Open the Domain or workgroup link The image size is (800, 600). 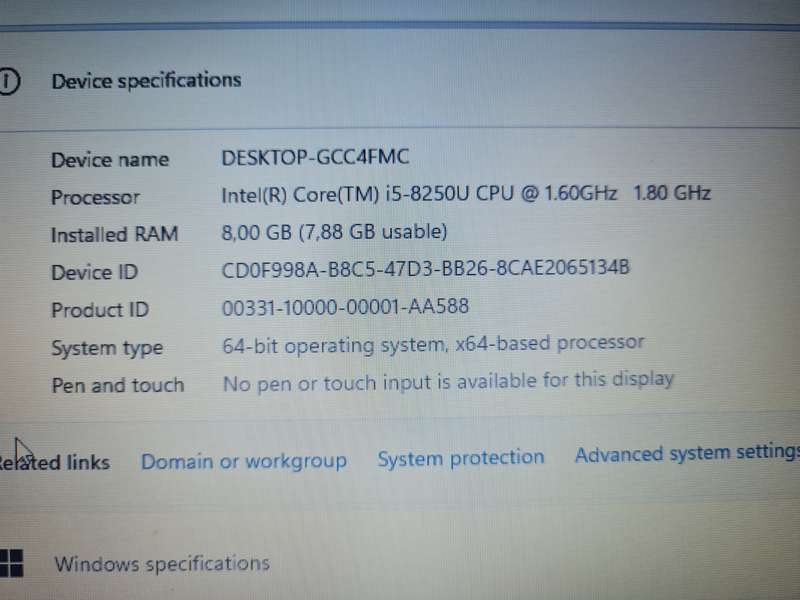pyautogui.click(x=244, y=461)
